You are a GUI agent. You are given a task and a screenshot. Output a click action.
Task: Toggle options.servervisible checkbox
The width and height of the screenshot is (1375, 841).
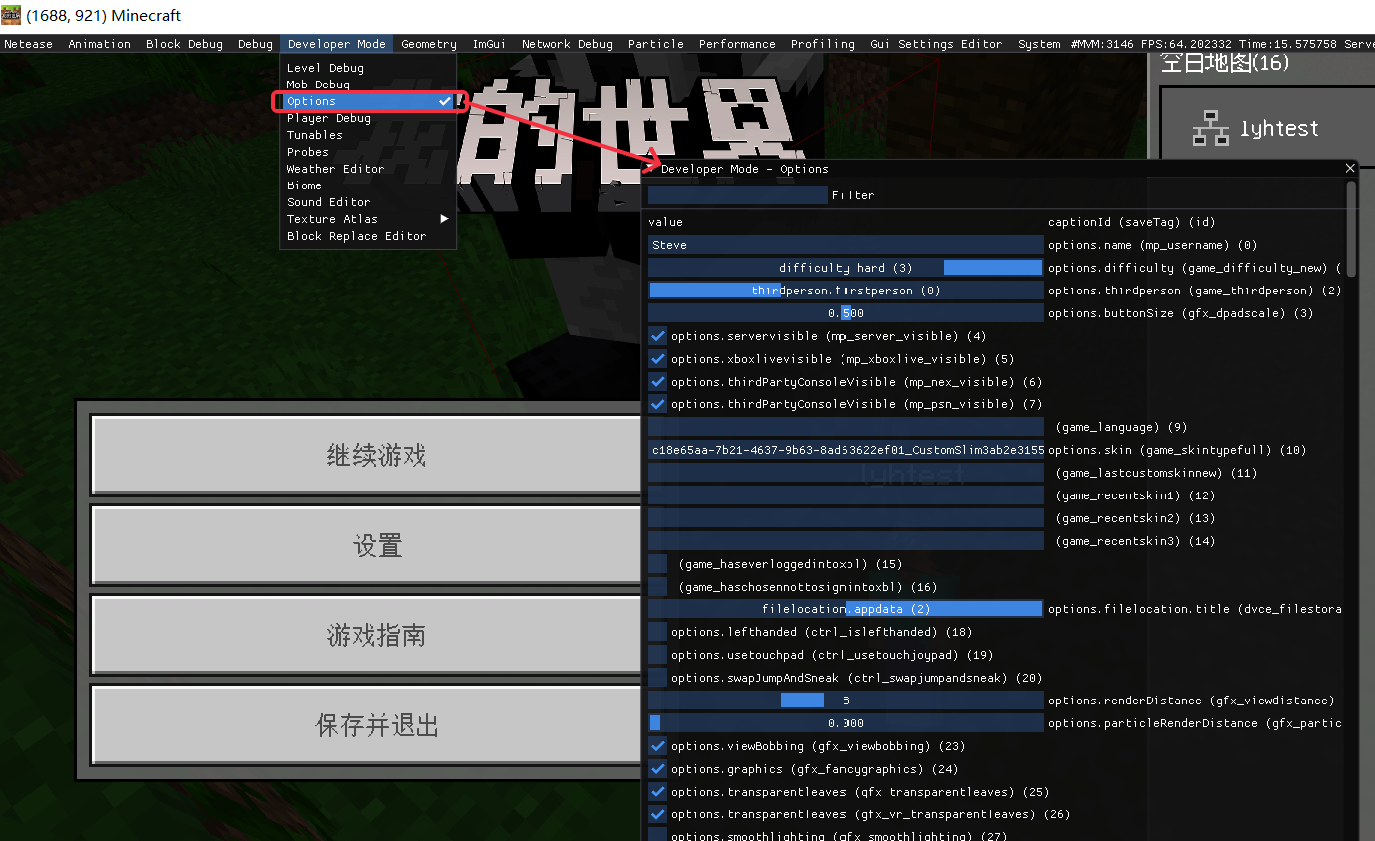(657, 336)
